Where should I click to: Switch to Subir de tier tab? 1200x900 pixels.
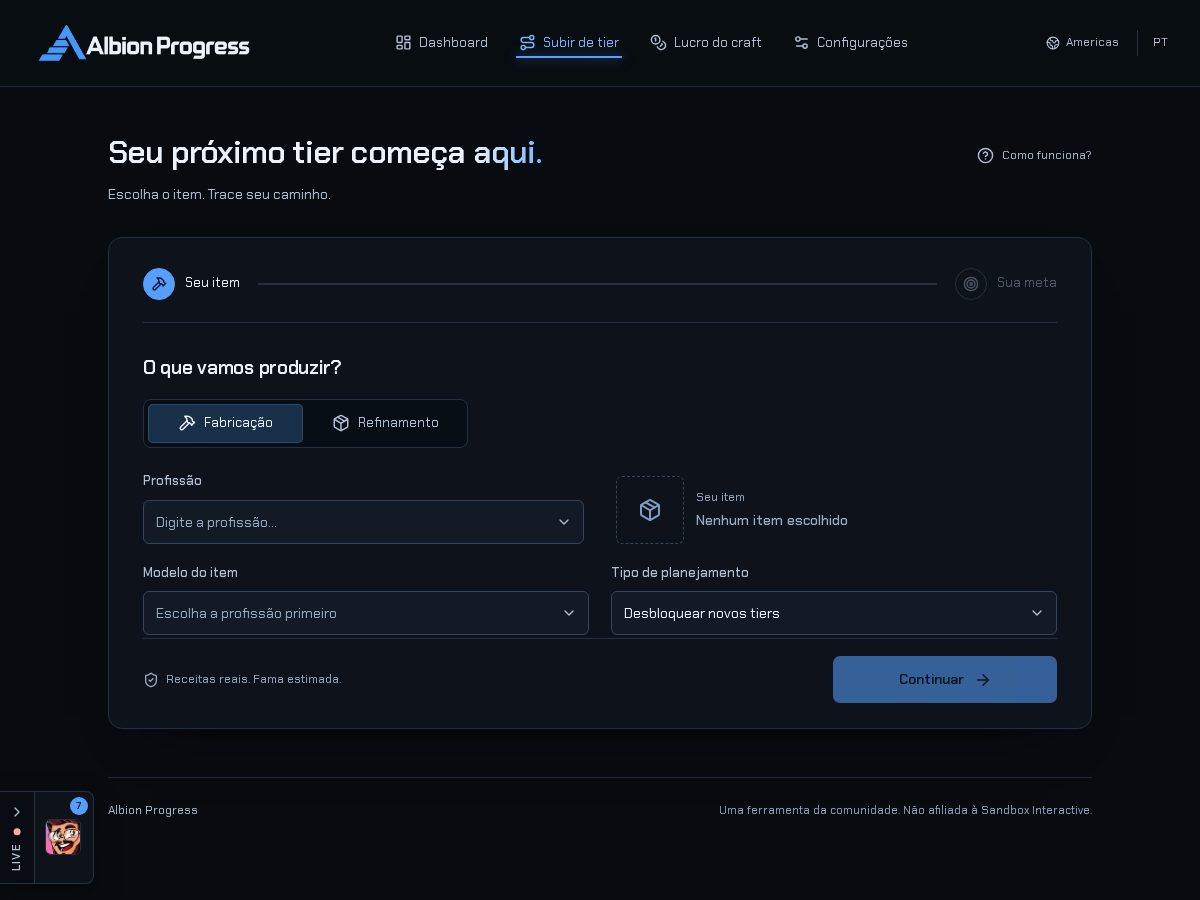click(569, 42)
